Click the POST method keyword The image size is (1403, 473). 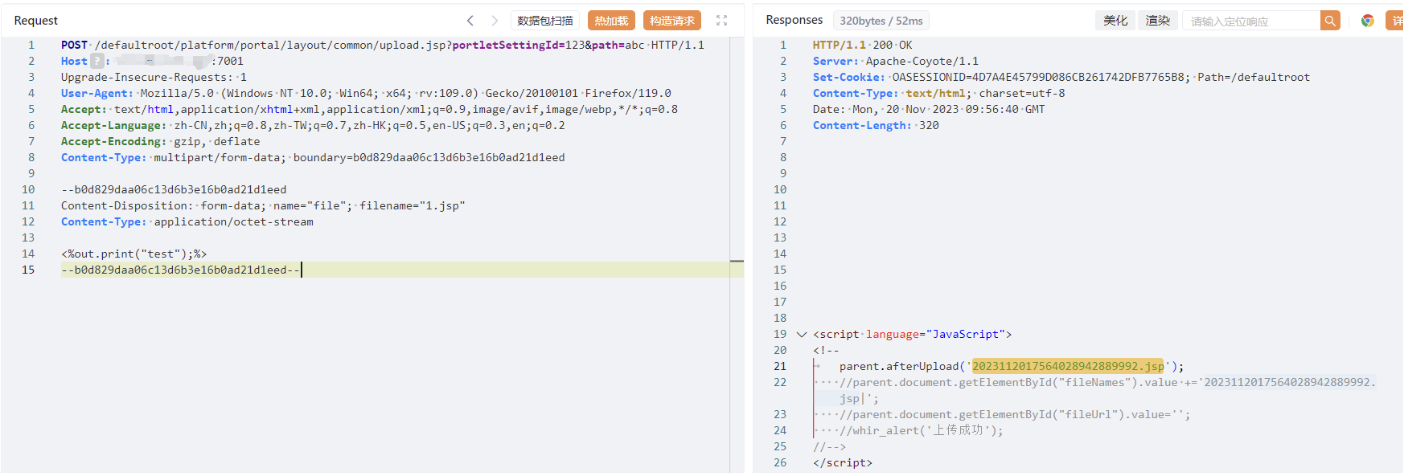(74, 45)
